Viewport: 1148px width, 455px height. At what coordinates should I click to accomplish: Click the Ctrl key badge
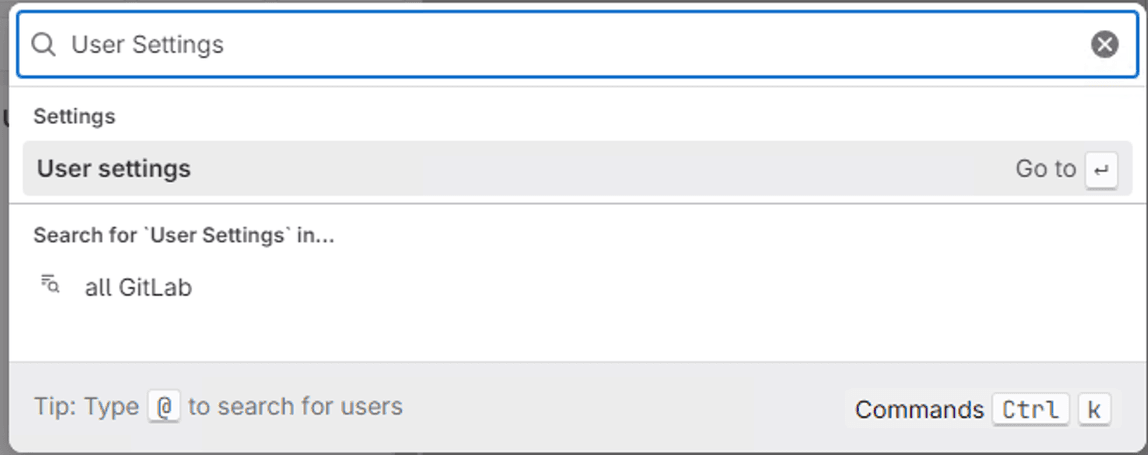point(1030,410)
